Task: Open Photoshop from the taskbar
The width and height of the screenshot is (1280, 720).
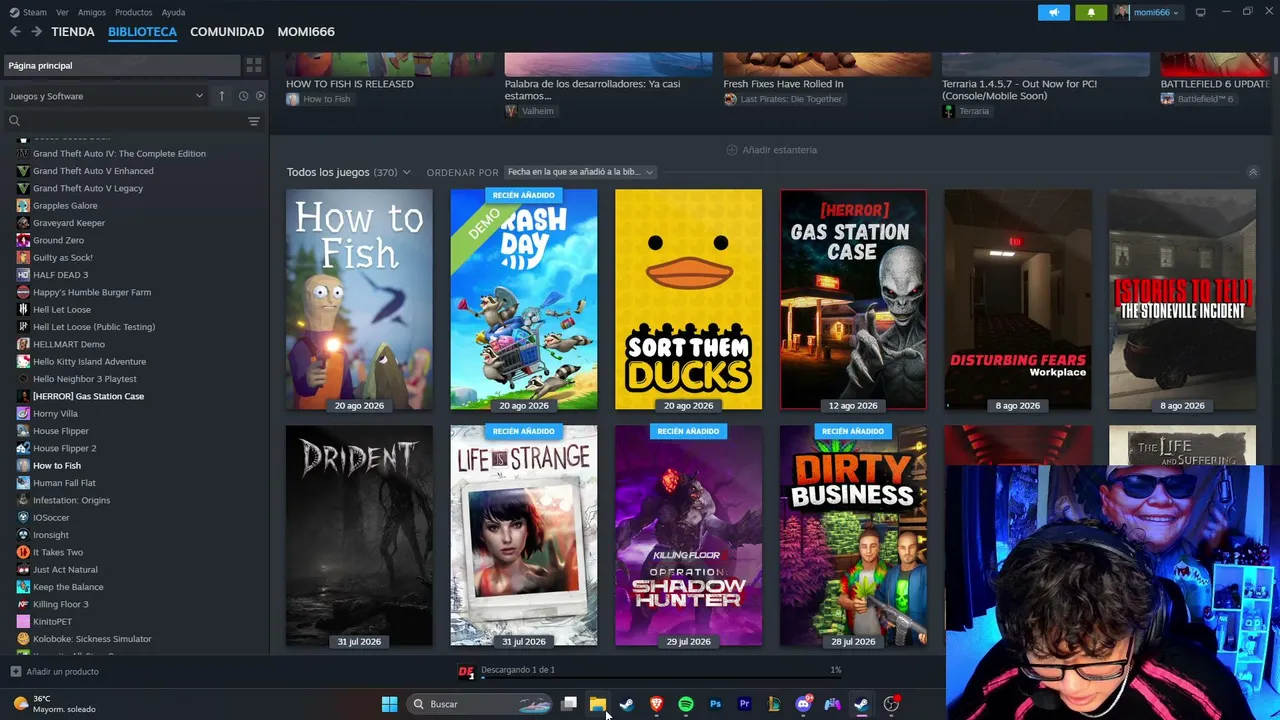Action: pyautogui.click(x=715, y=704)
